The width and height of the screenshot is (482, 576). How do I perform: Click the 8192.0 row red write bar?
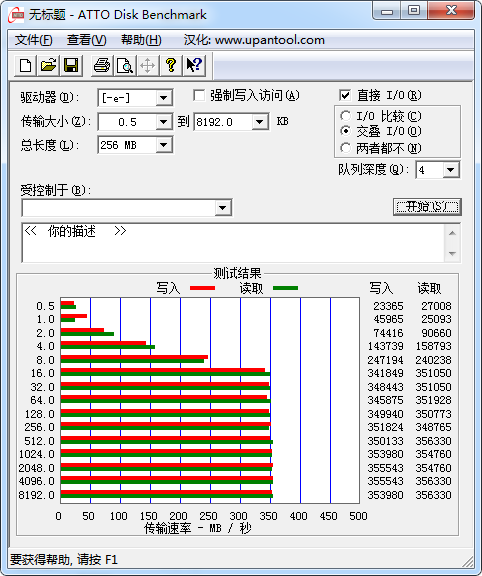[x=166, y=492]
